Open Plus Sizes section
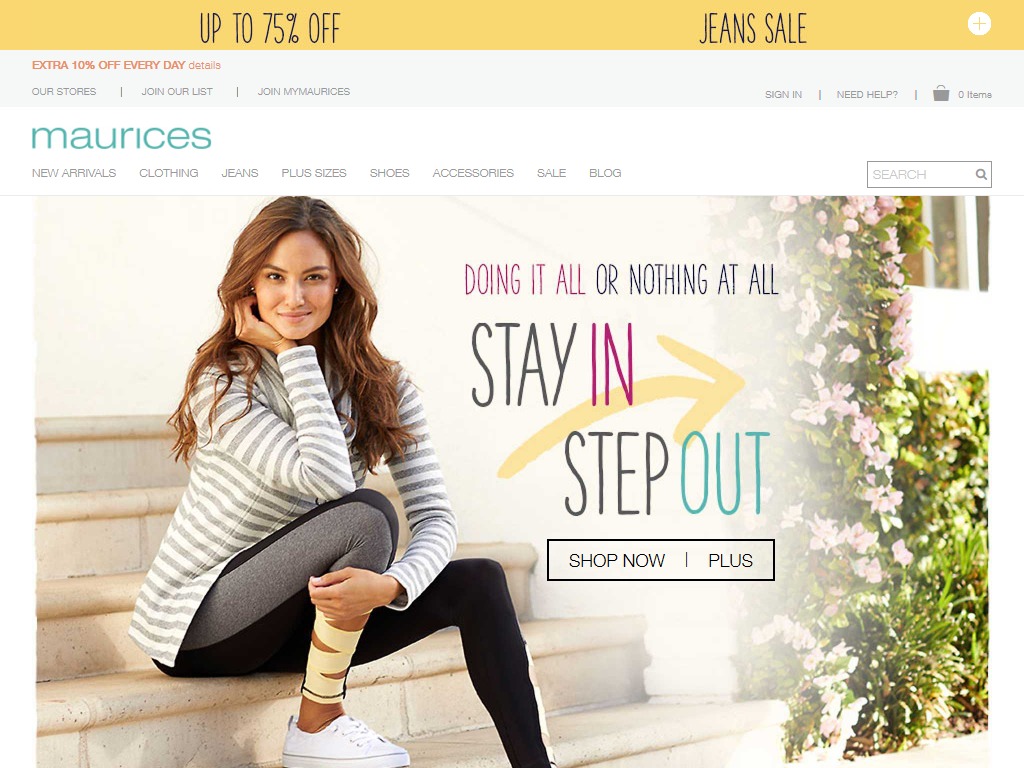This screenshot has width=1024, height=768. coord(314,173)
